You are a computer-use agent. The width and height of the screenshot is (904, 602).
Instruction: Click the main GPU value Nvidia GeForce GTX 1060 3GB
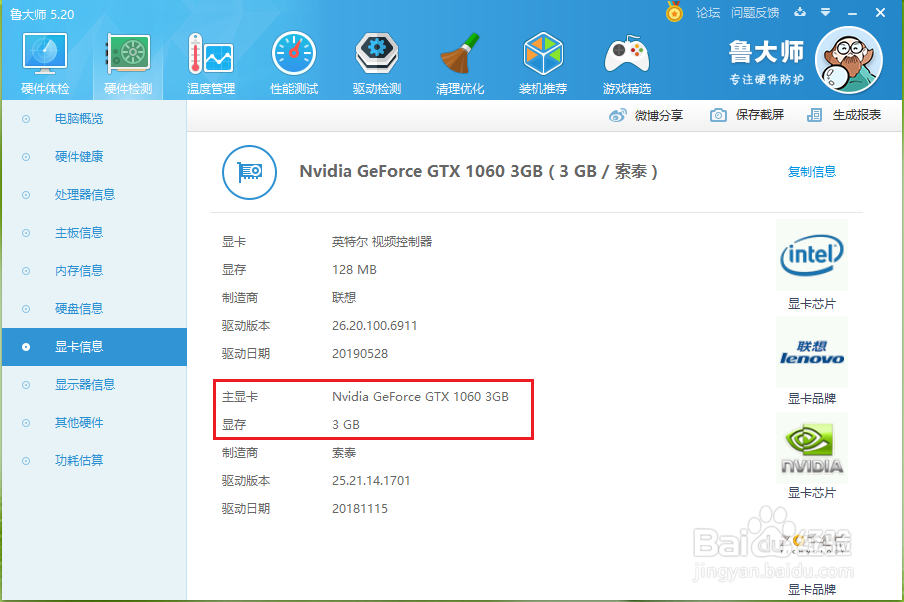(x=420, y=397)
